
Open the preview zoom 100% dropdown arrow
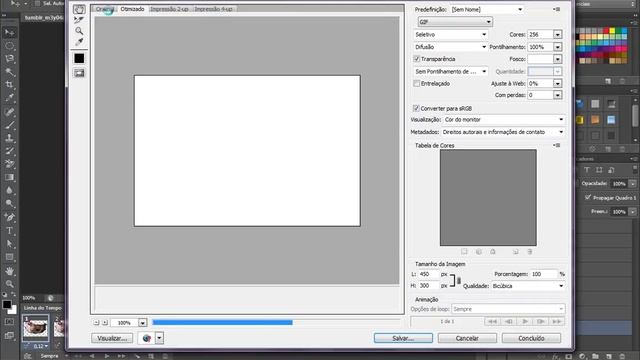click(x=142, y=323)
